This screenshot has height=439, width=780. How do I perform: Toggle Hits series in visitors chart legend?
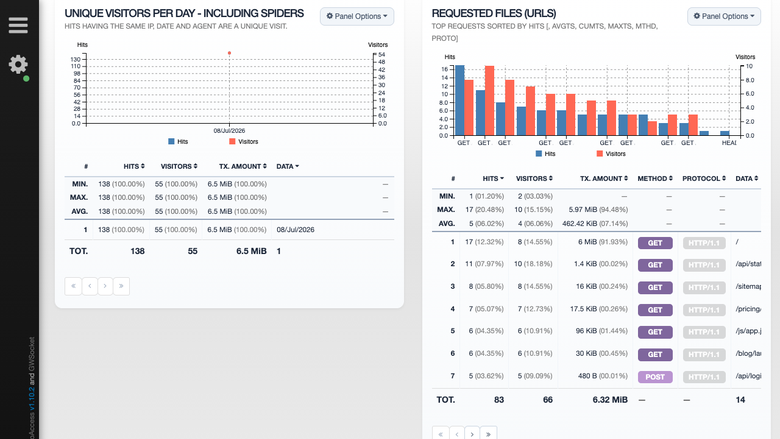[178, 142]
